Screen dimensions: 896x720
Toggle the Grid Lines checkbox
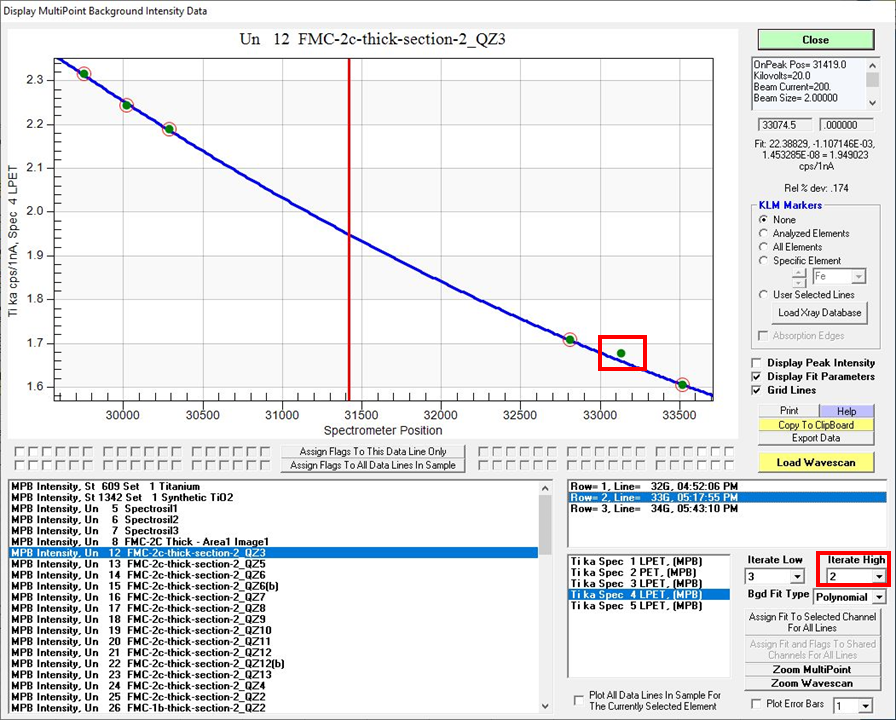pyautogui.click(x=757, y=390)
